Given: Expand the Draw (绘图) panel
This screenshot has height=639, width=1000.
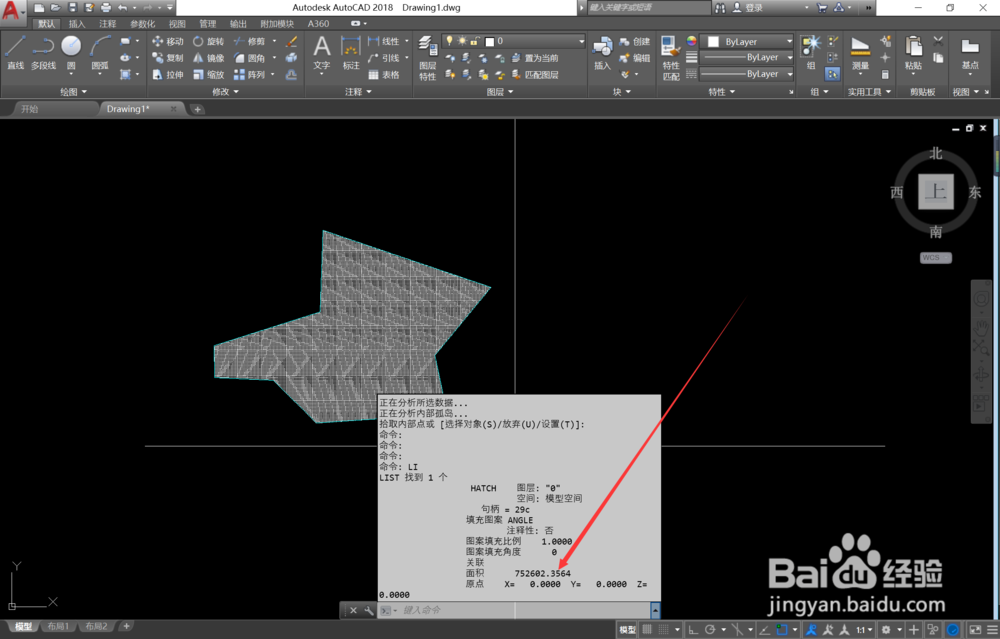Looking at the screenshot, I should click(73, 92).
